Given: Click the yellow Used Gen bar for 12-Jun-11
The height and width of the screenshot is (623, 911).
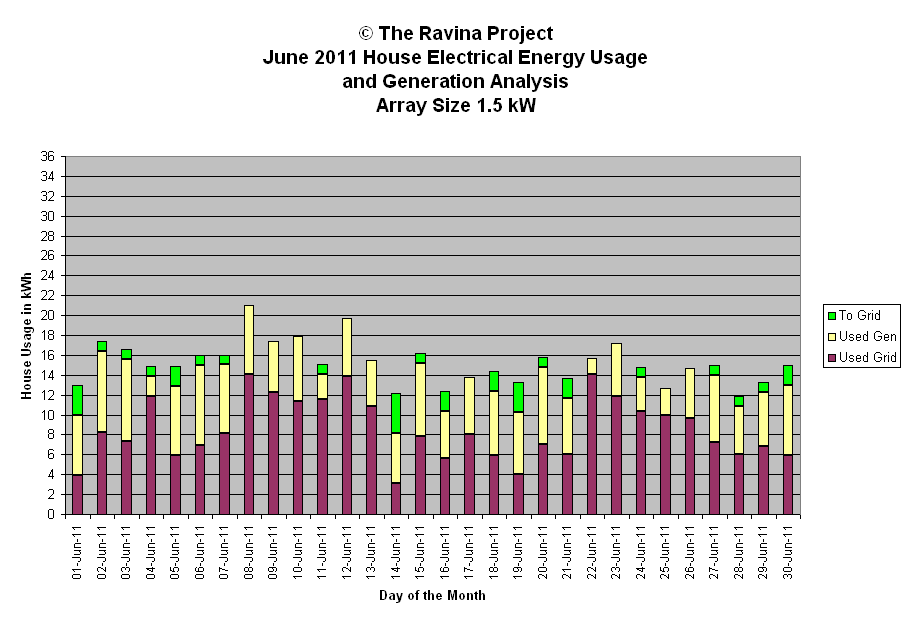Looking at the screenshot, I should tap(347, 348).
